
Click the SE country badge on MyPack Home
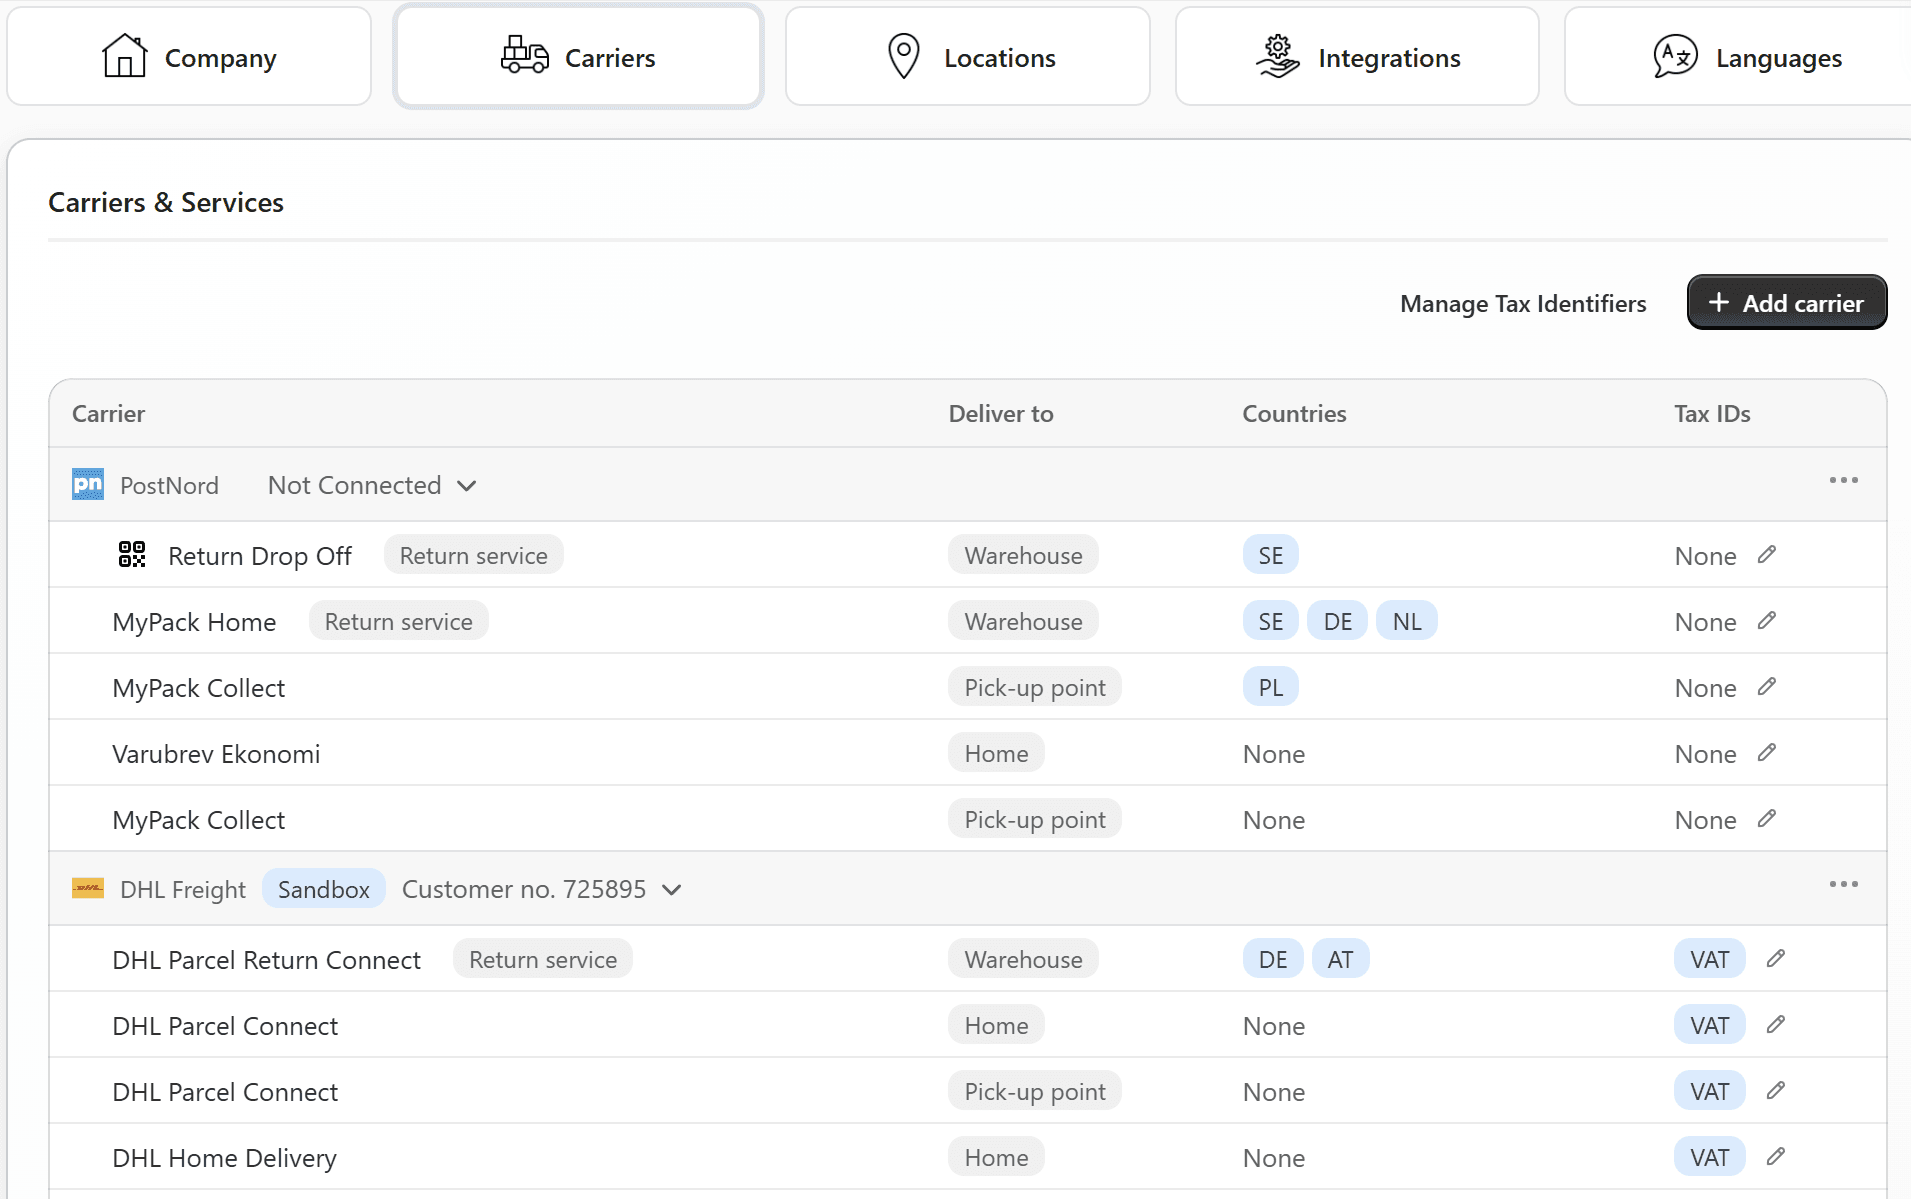point(1270,620)
